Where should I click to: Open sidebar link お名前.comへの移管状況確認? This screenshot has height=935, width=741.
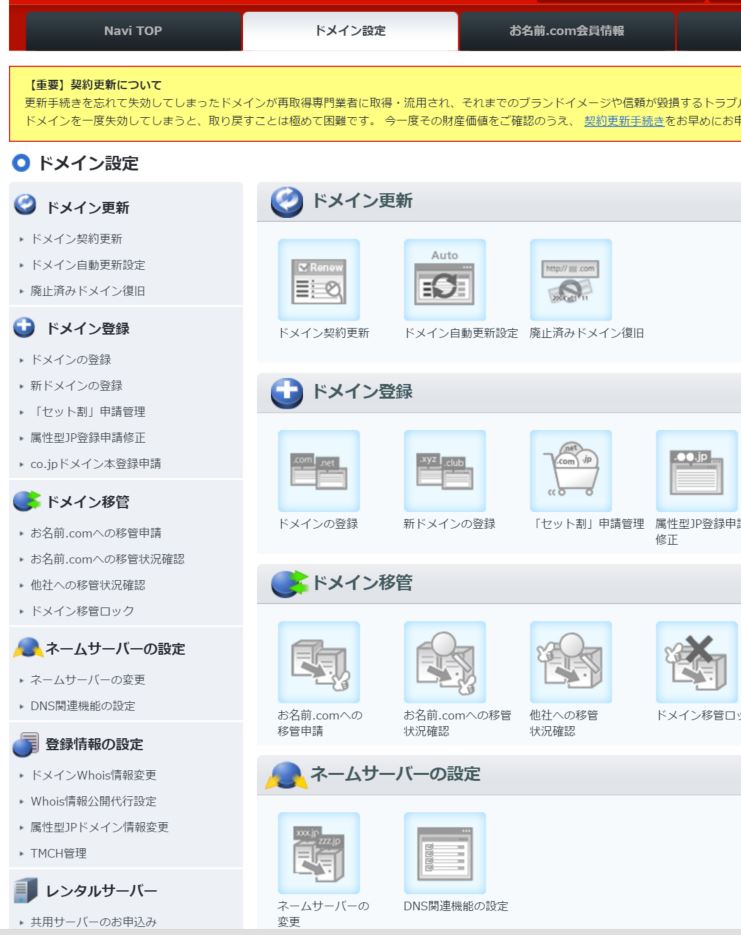click(107, 559)
